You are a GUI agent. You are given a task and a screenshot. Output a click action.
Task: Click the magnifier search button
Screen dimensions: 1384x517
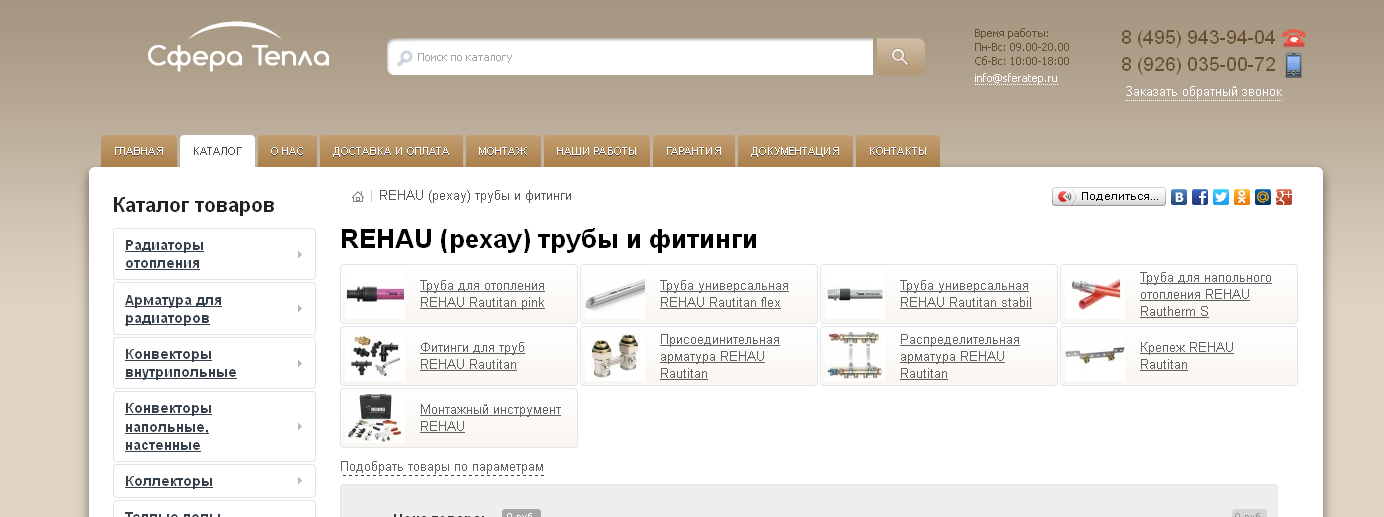[900, 57]
